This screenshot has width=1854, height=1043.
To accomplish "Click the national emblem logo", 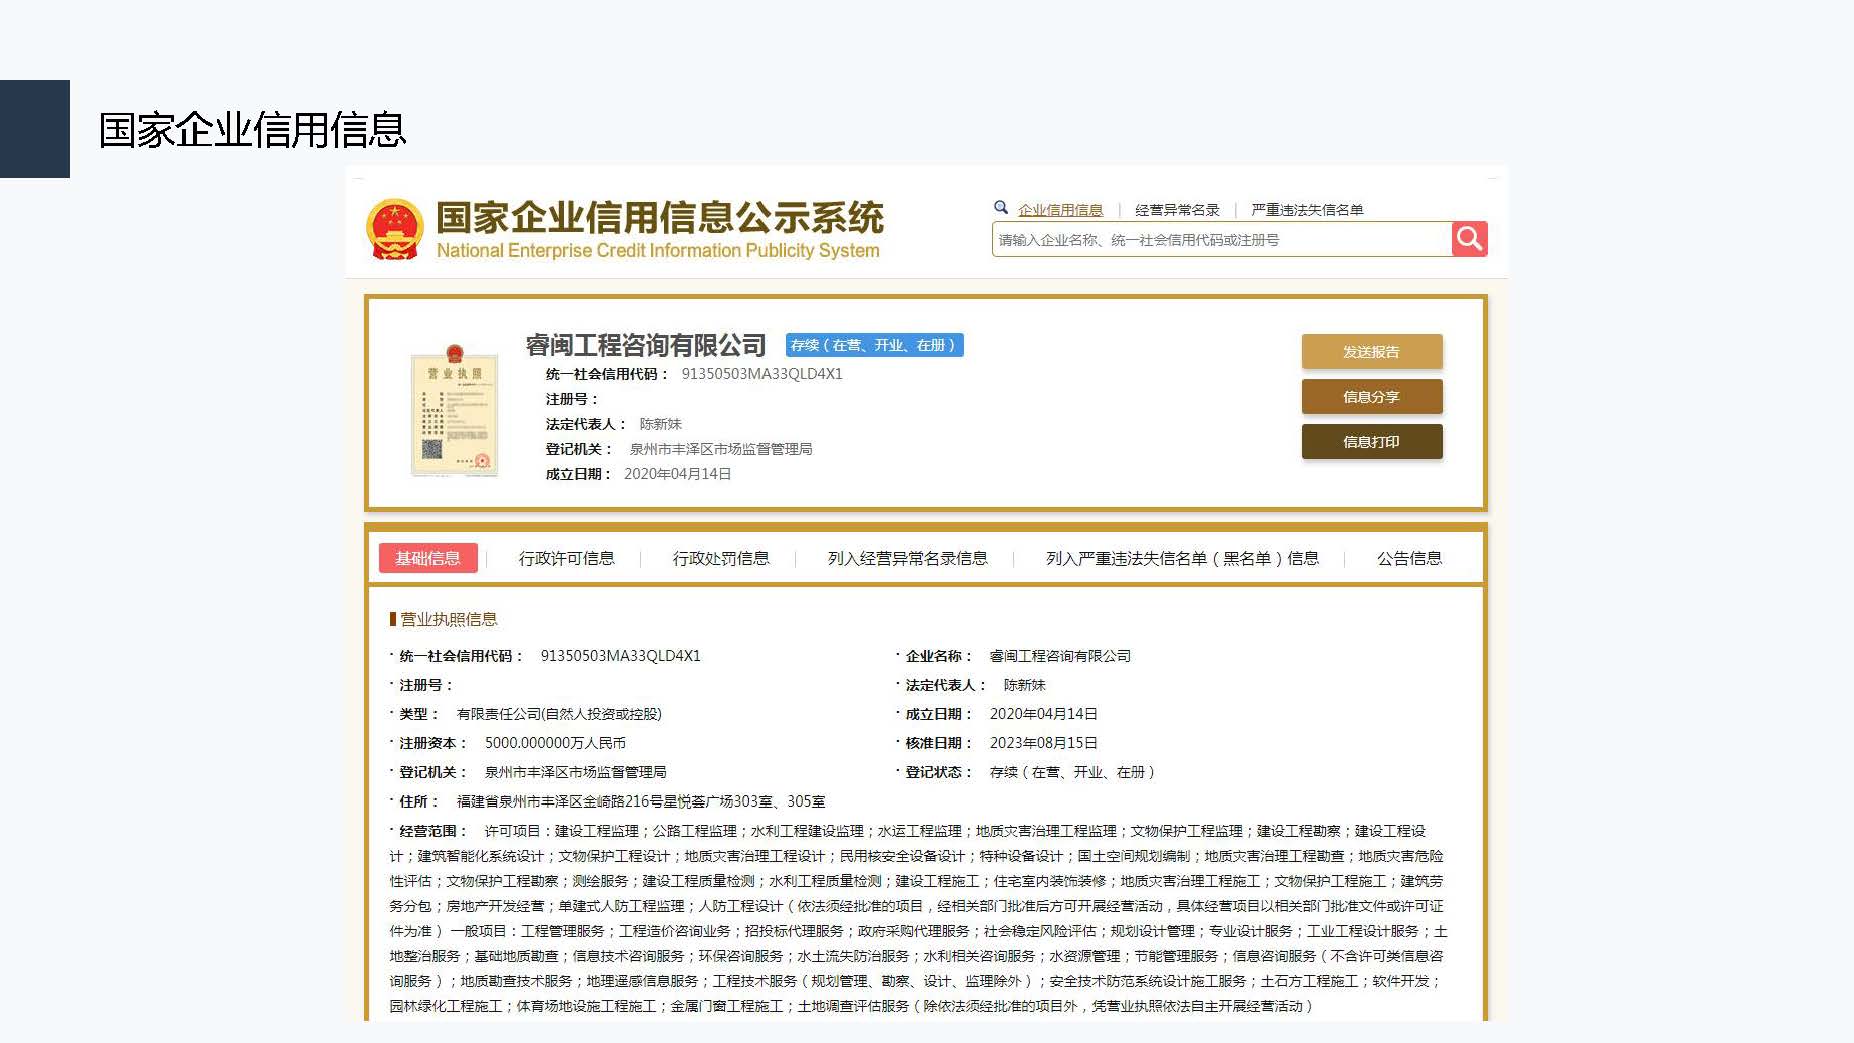I will point(394,229).
